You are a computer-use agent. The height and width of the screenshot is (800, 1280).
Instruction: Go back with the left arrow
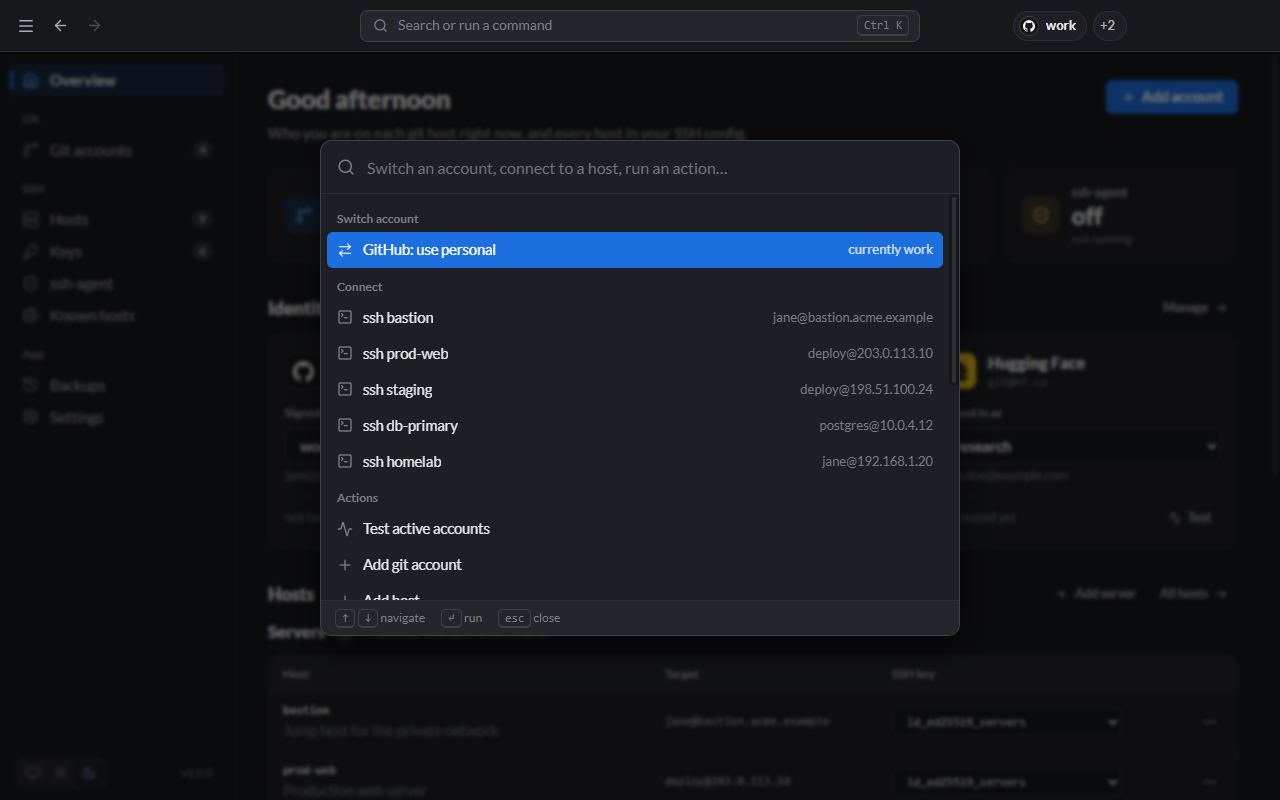click(x=61, y=26)
